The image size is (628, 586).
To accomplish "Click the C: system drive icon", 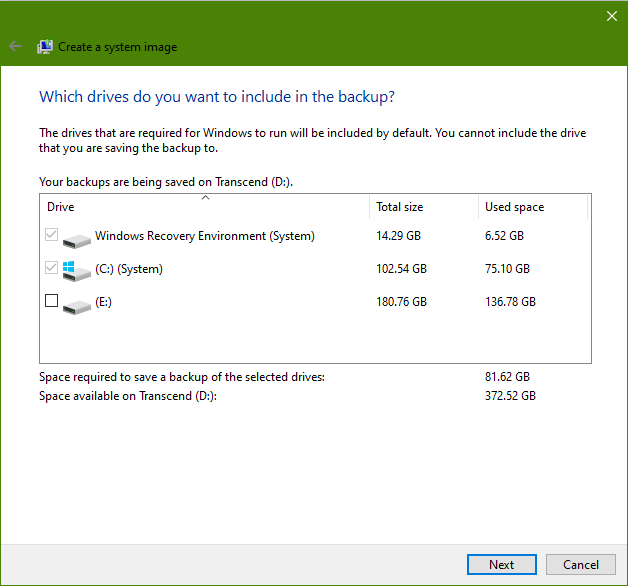I will [x=76, y=271].
